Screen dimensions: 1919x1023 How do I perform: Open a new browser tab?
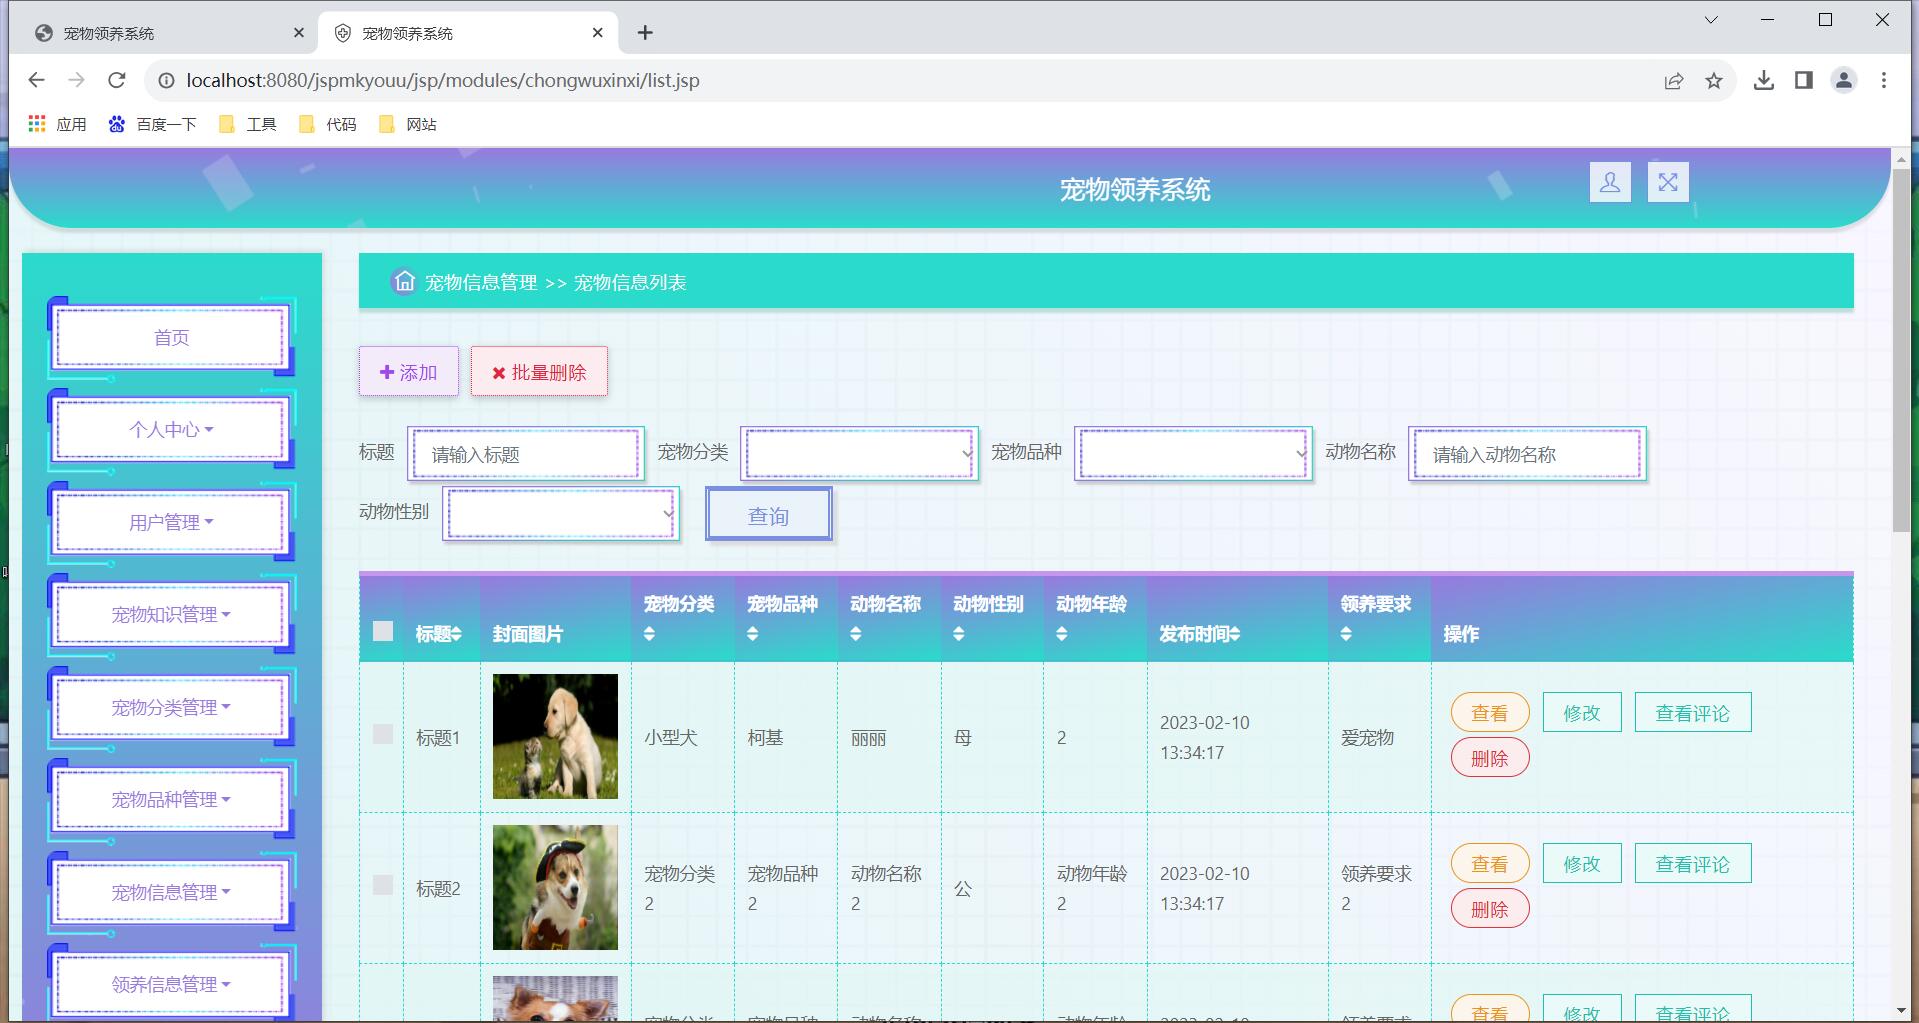(645, 33)
